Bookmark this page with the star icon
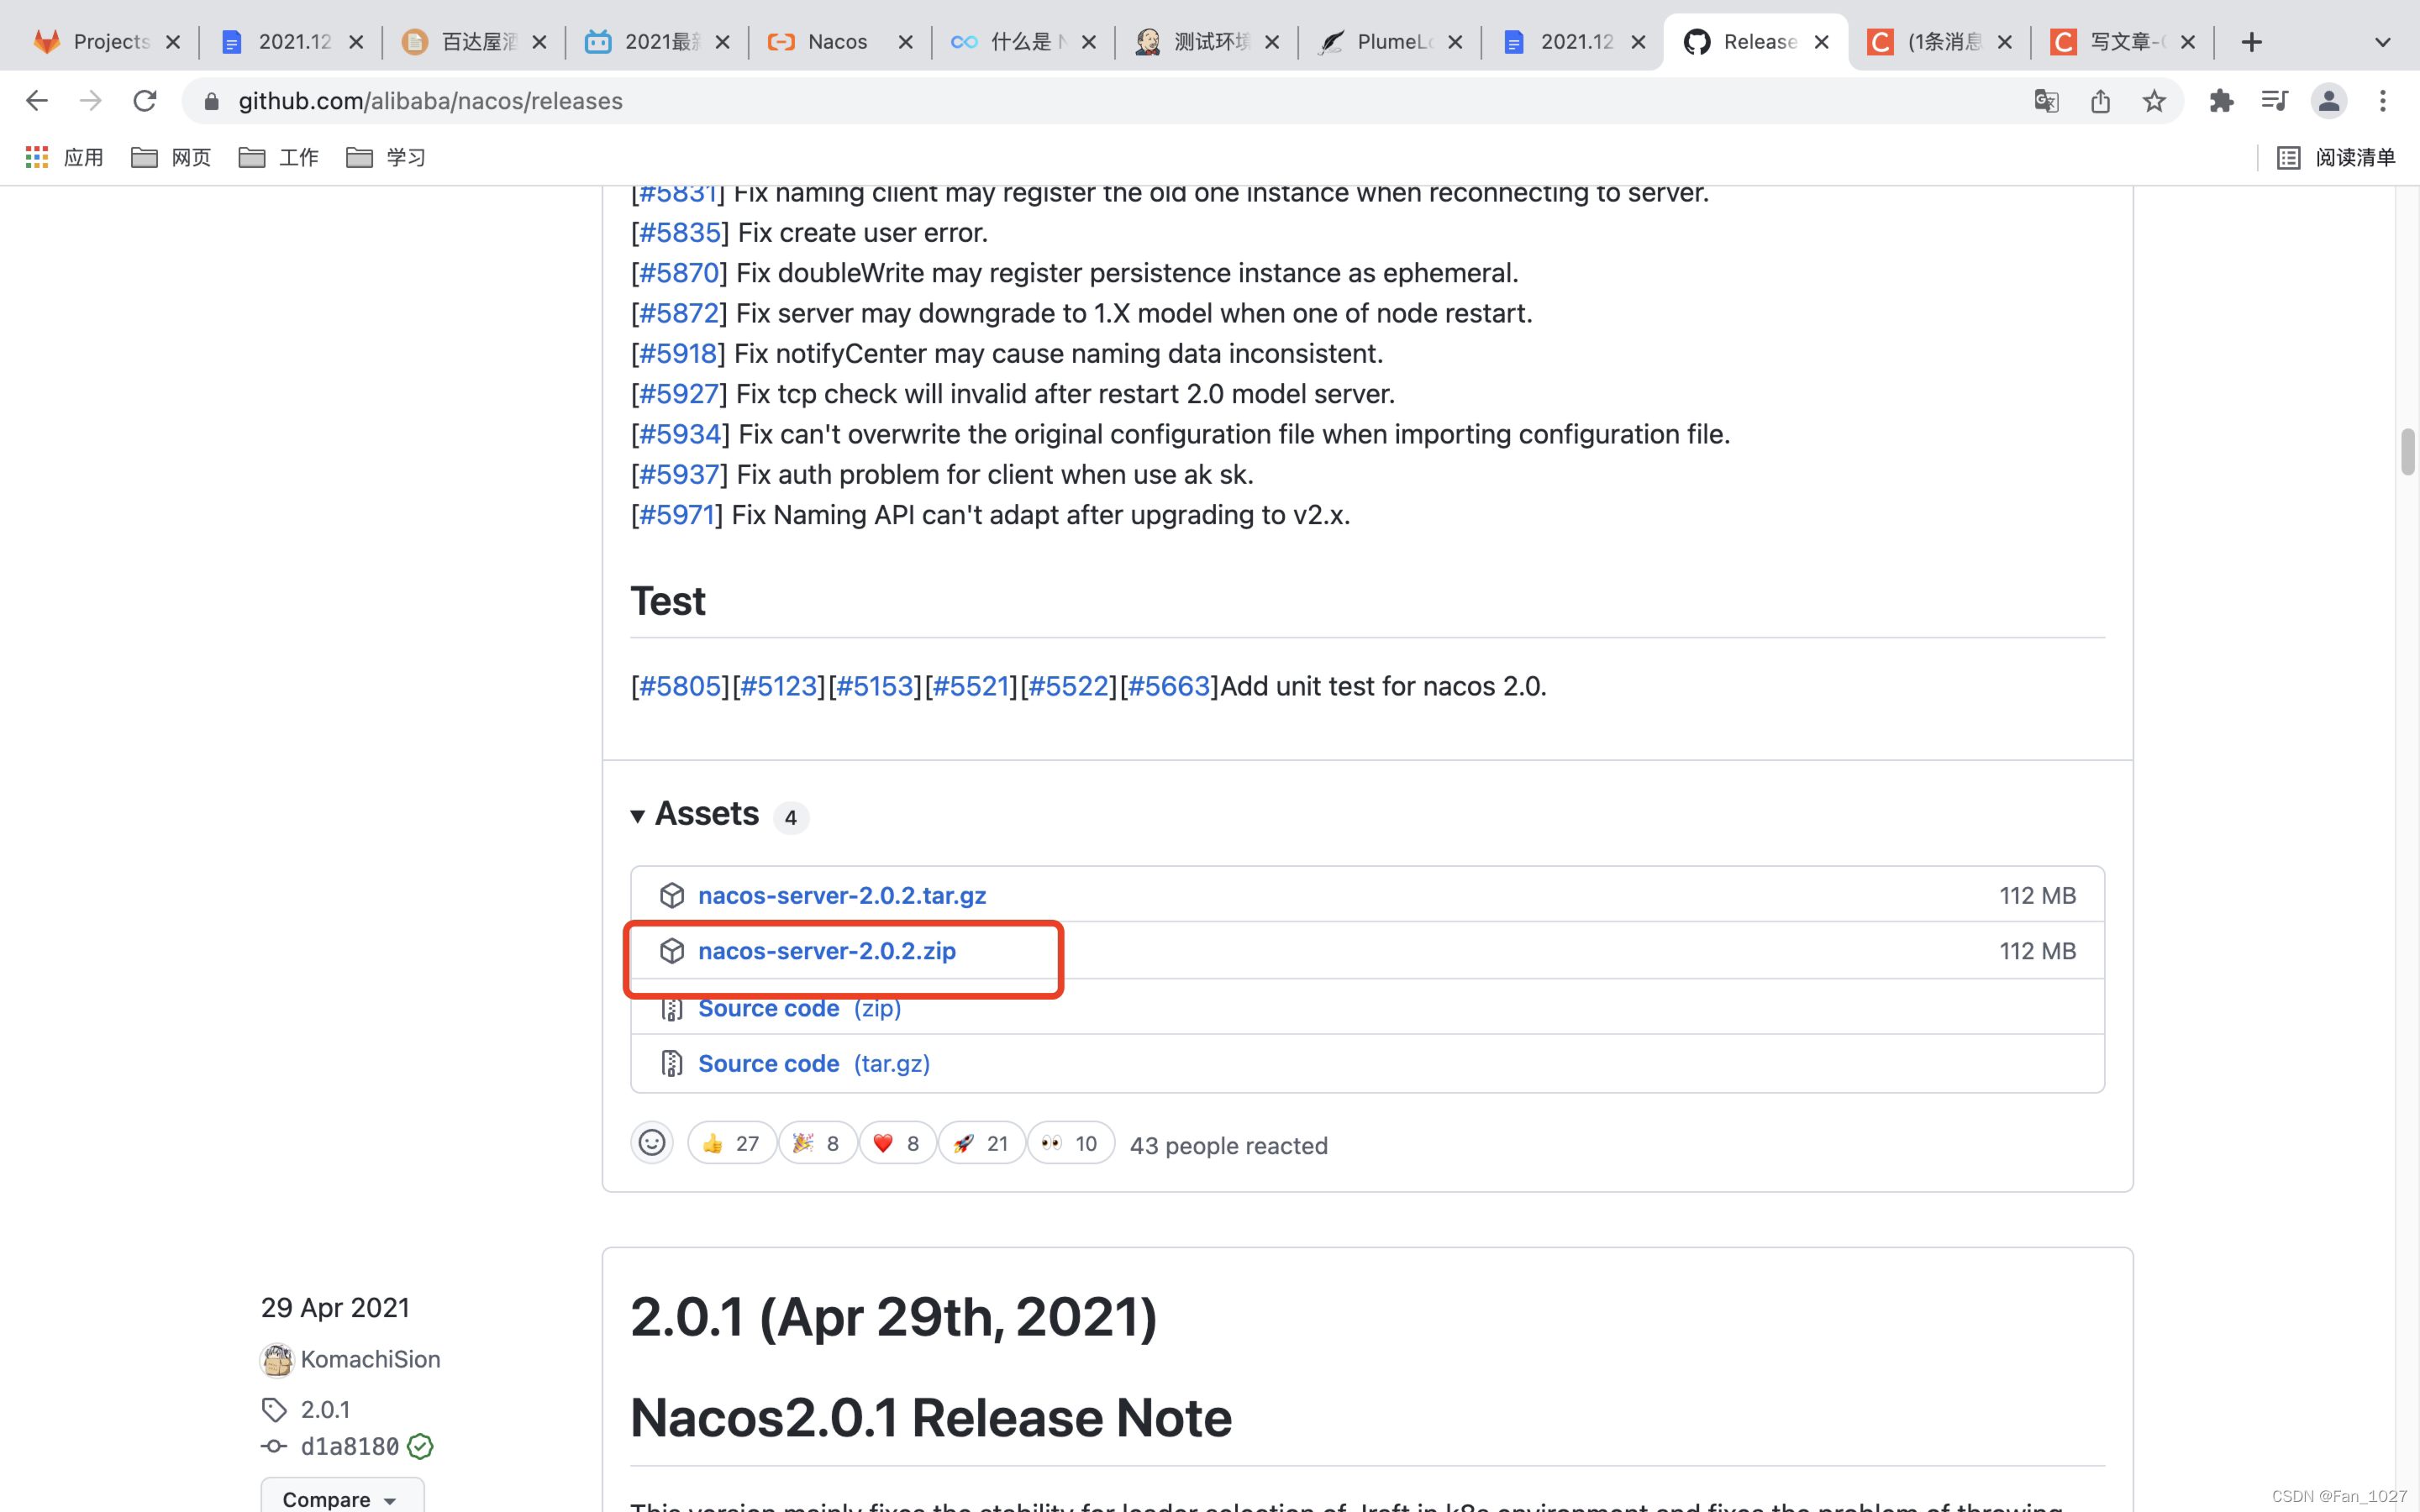Viewport: 2420px width, 1512px height. [x=2154, y=101]
